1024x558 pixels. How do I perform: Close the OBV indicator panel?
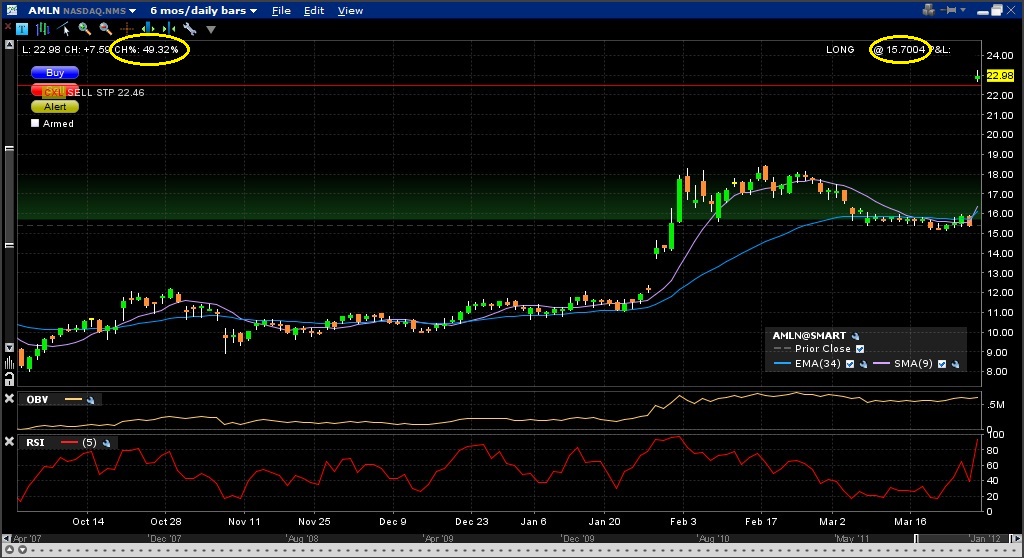[10, 400]
